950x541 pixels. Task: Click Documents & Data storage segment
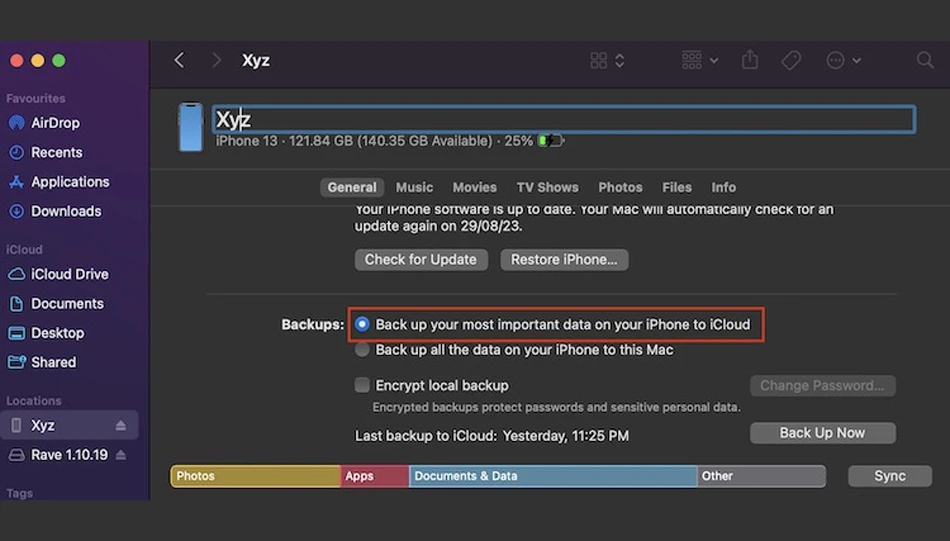553,476
